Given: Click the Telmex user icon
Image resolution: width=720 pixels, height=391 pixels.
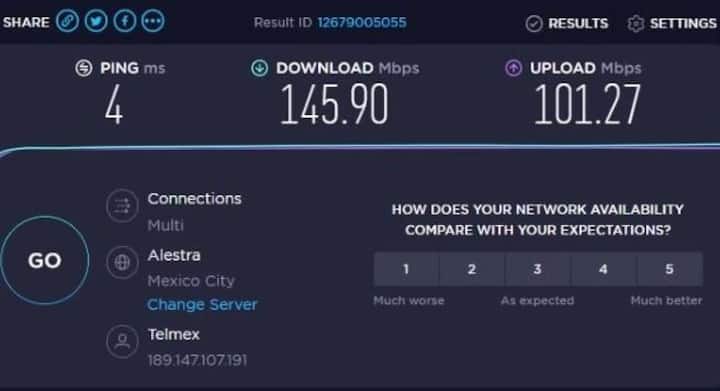Looking at the screenshot, I should 122,341.
